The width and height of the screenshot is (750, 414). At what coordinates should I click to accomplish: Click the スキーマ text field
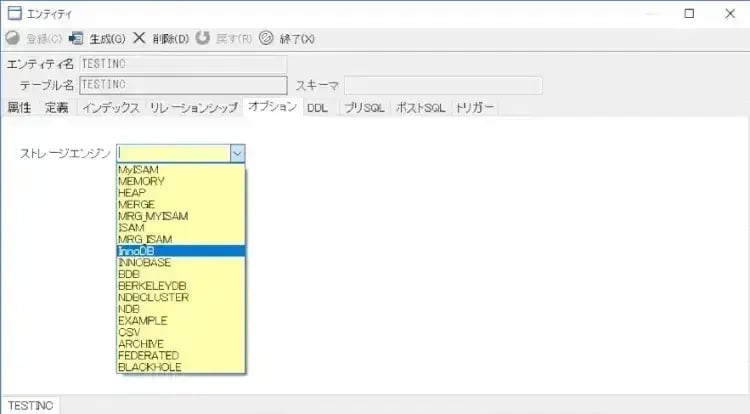(x=443, y=85)
